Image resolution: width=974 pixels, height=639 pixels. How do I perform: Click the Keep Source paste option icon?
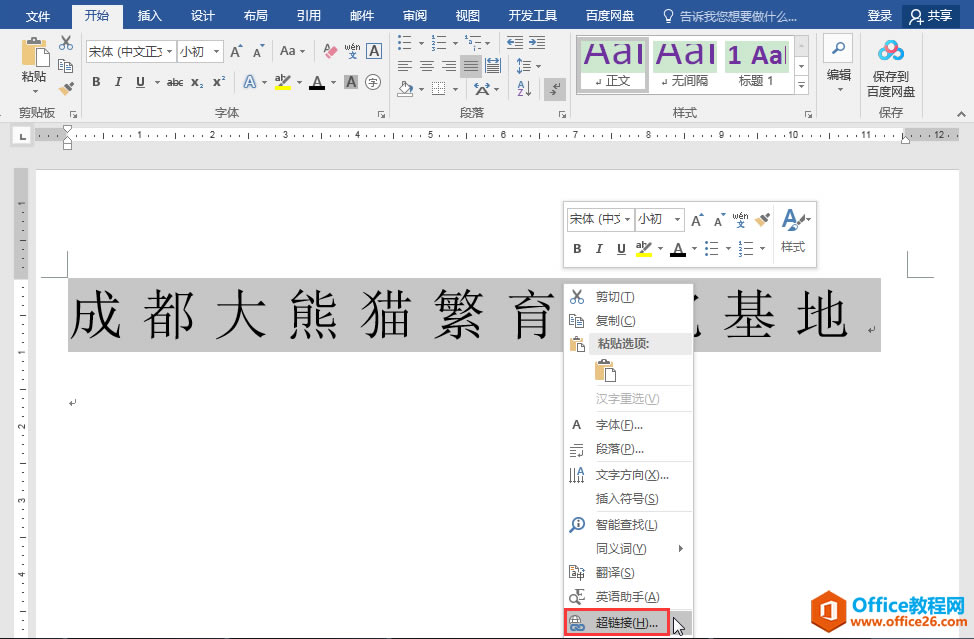606,371
